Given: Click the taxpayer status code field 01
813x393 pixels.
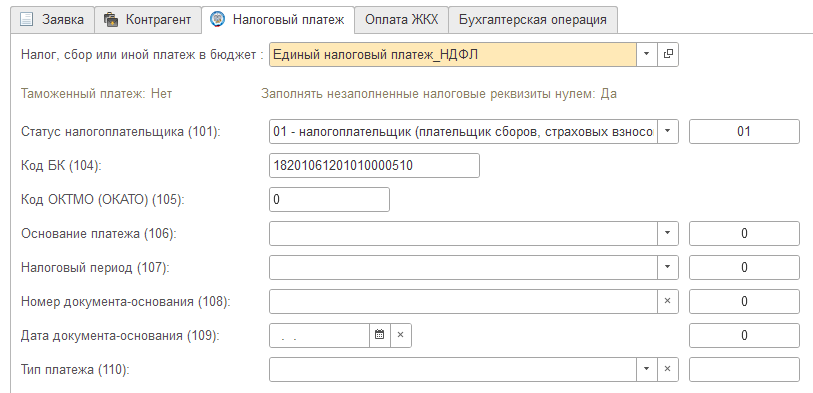Looking at the screenshot, I should click(744, 132).
